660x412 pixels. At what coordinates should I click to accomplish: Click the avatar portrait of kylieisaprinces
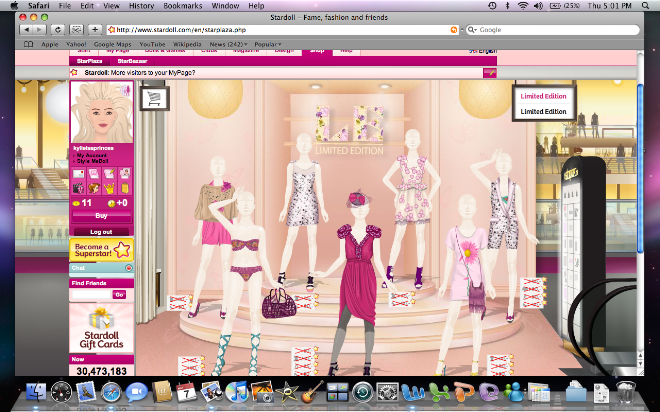pyautogui.click(x=102, y=112)
